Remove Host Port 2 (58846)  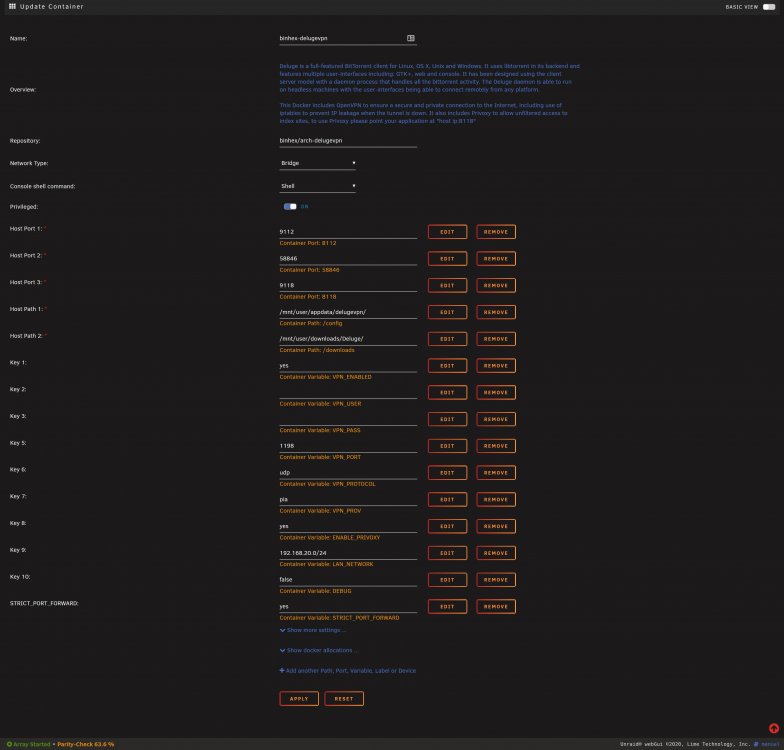coord(496,258)
